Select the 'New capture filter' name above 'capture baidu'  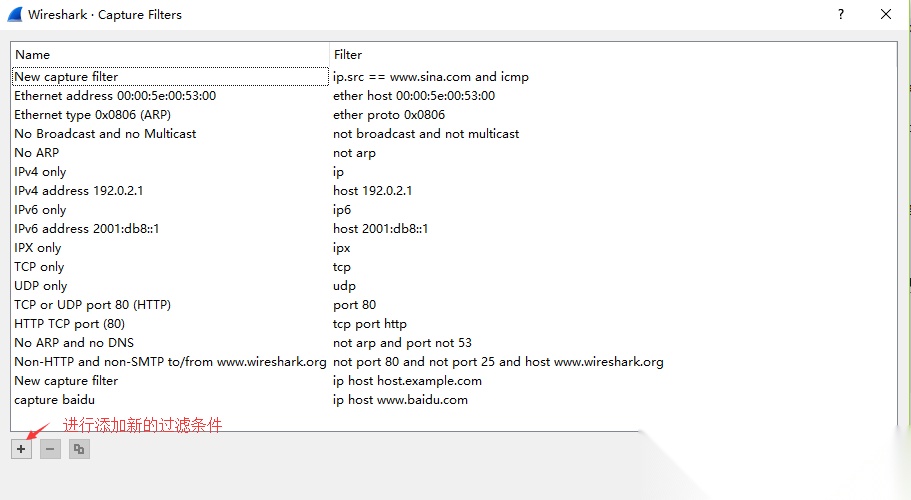pyautogui.click(x=66, y=381)
